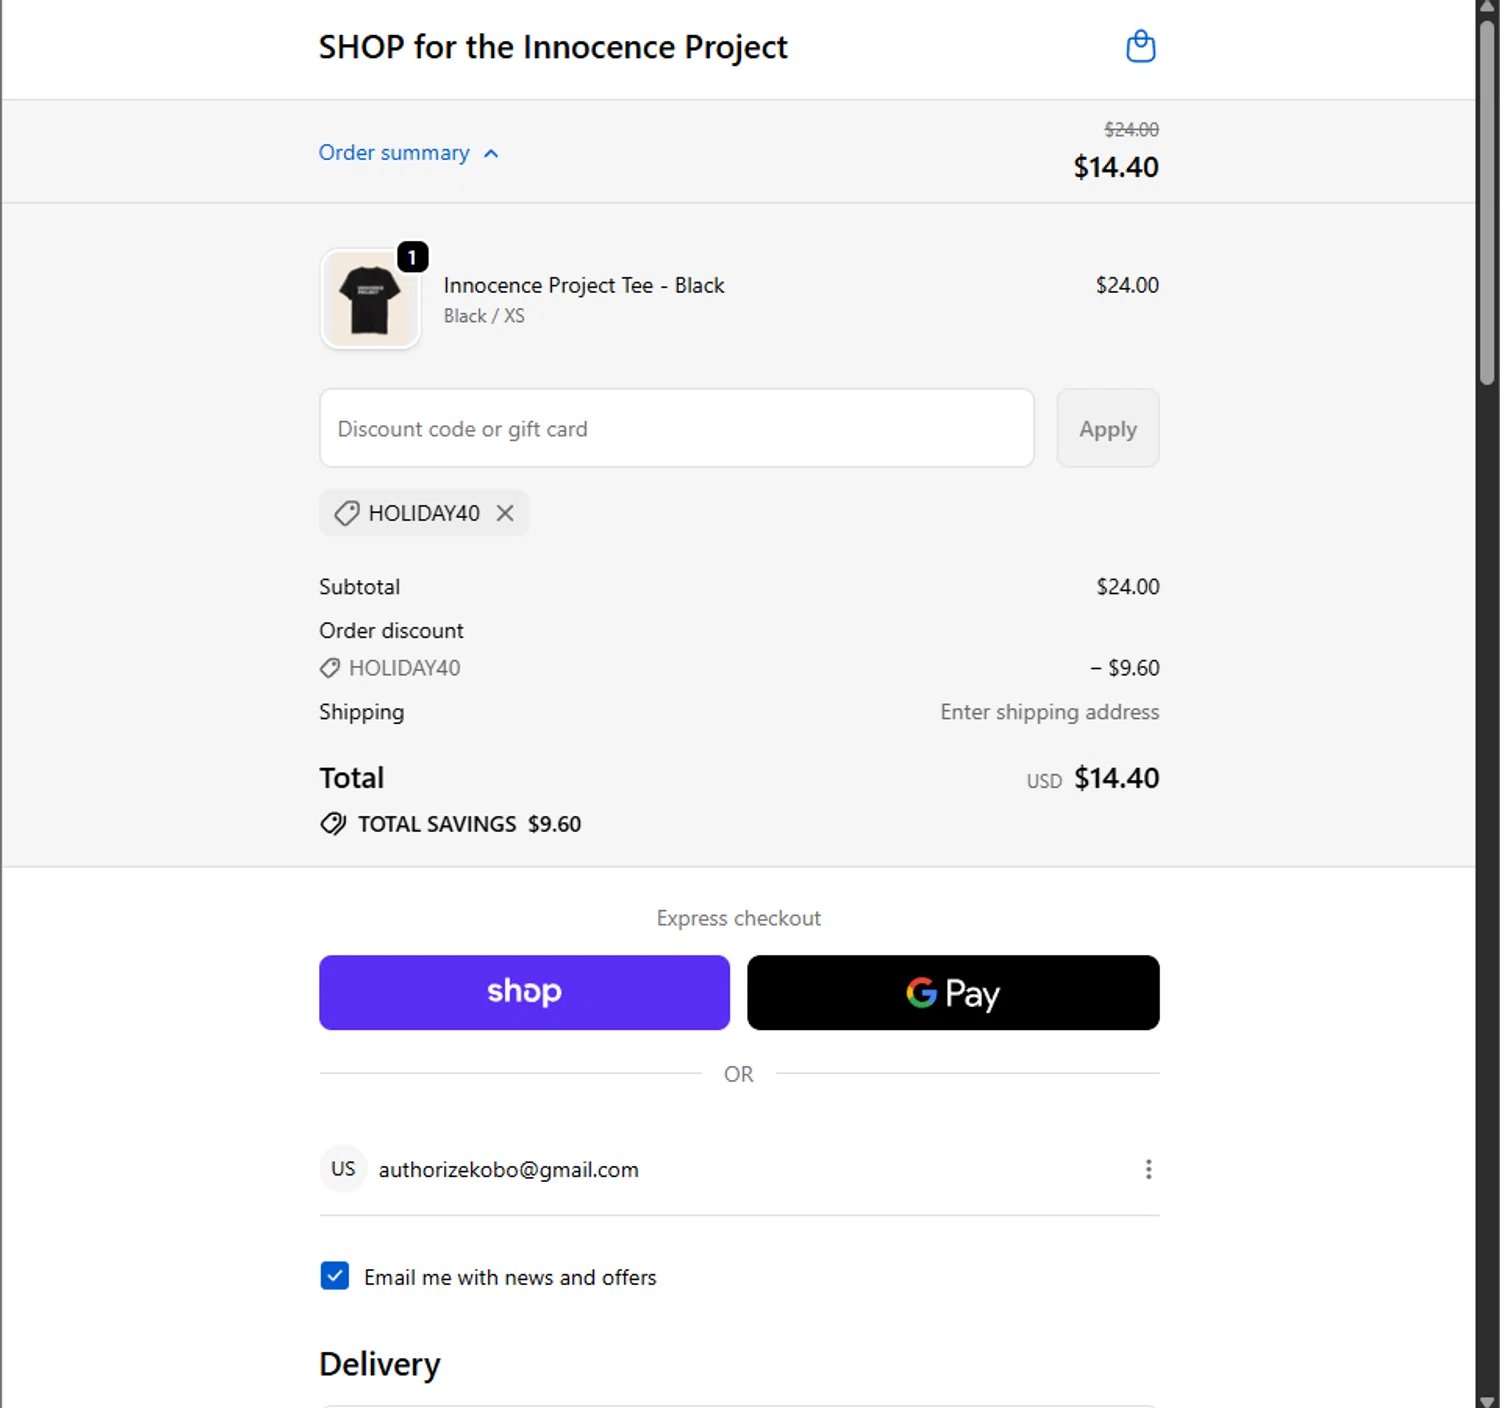The image size is (1500, 1408).
Task: Pay with Shop Pay express checkout
Action: click(524, 992)
